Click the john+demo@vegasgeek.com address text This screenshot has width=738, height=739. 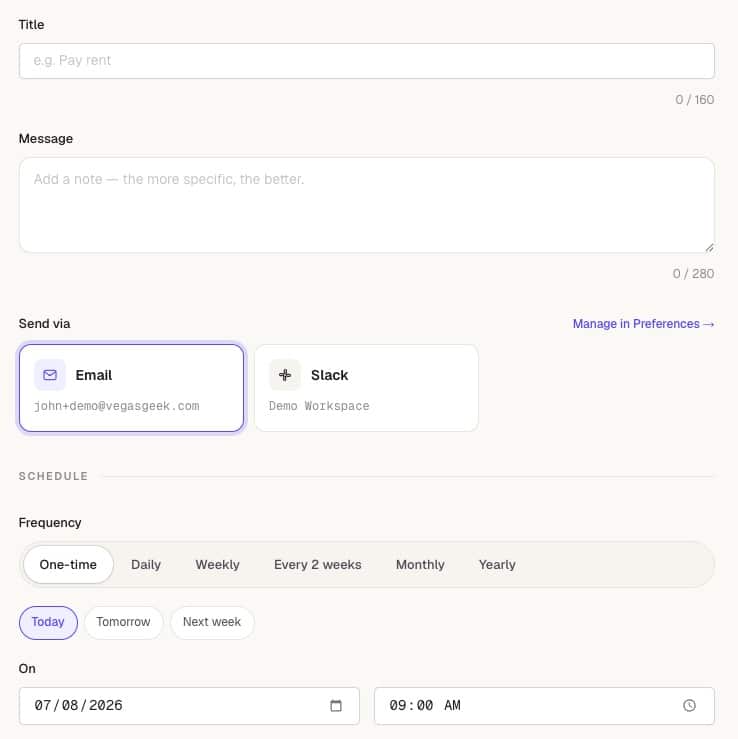click(x=116, y=406)
